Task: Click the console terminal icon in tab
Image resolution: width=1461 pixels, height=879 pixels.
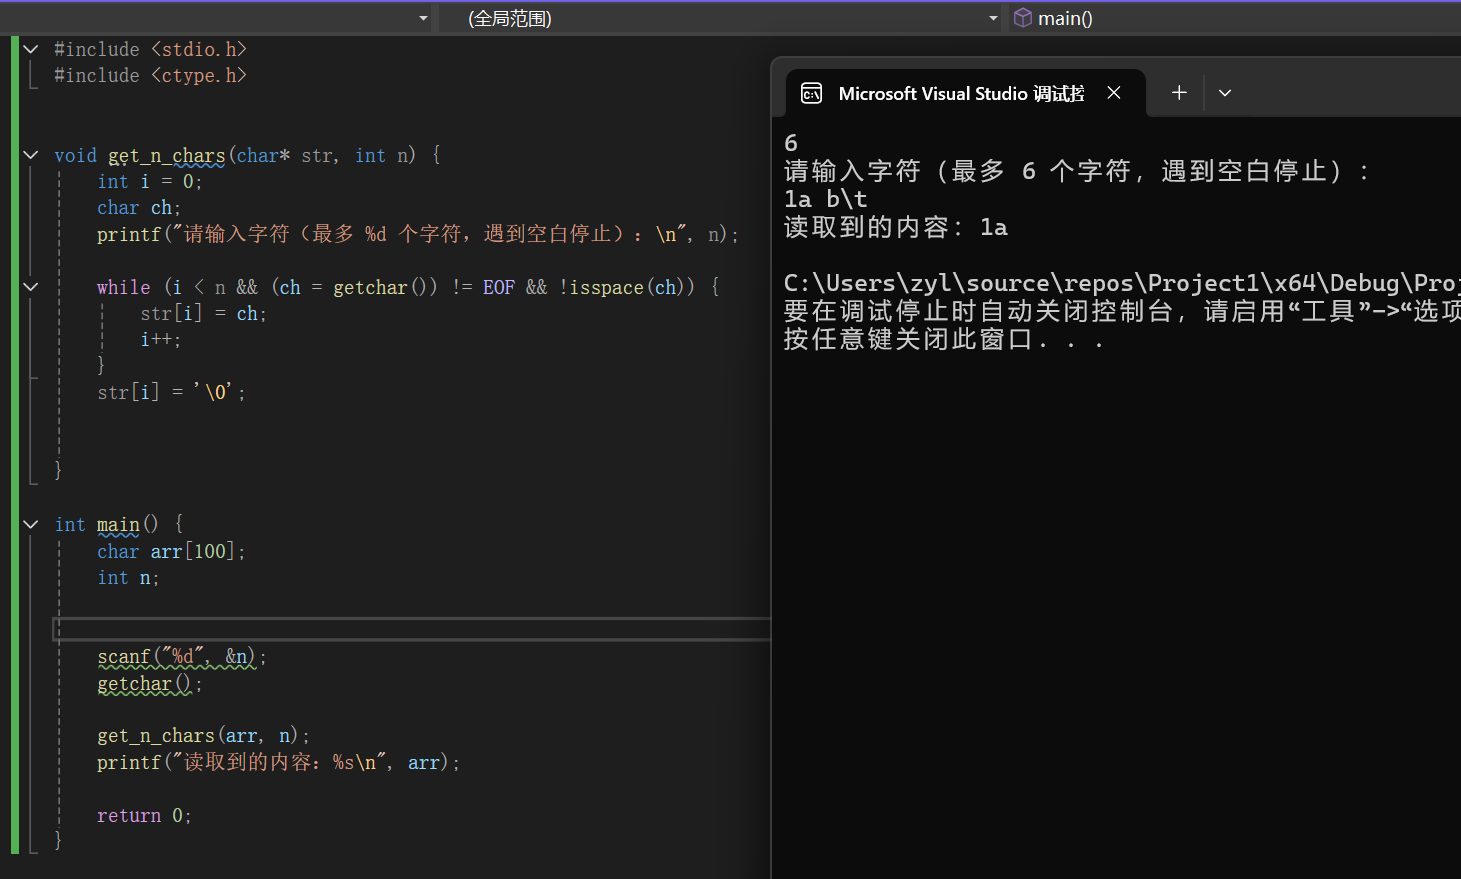Action: coord(812,93)
